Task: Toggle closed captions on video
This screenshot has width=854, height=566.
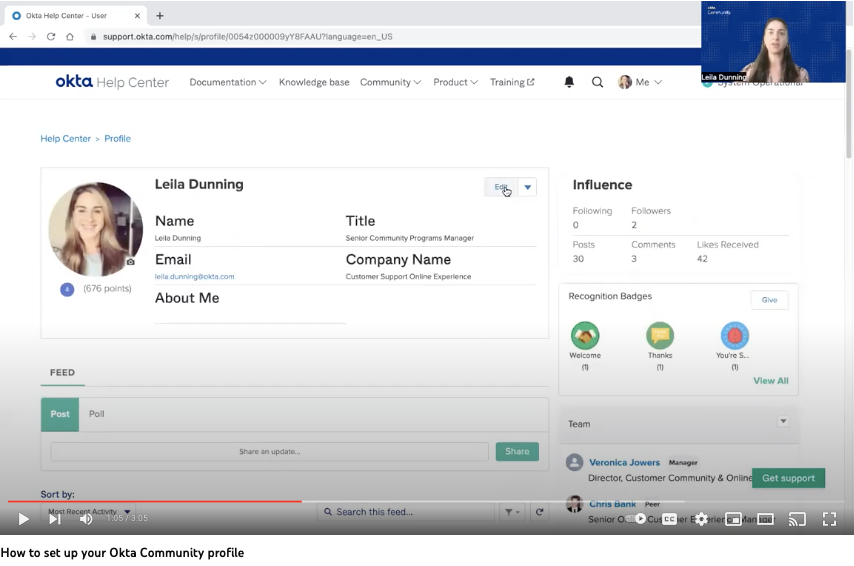Action: click(x=669, y=519)
